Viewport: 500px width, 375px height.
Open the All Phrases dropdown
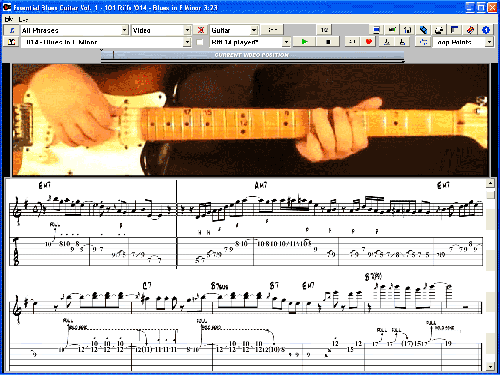(124, 30)
